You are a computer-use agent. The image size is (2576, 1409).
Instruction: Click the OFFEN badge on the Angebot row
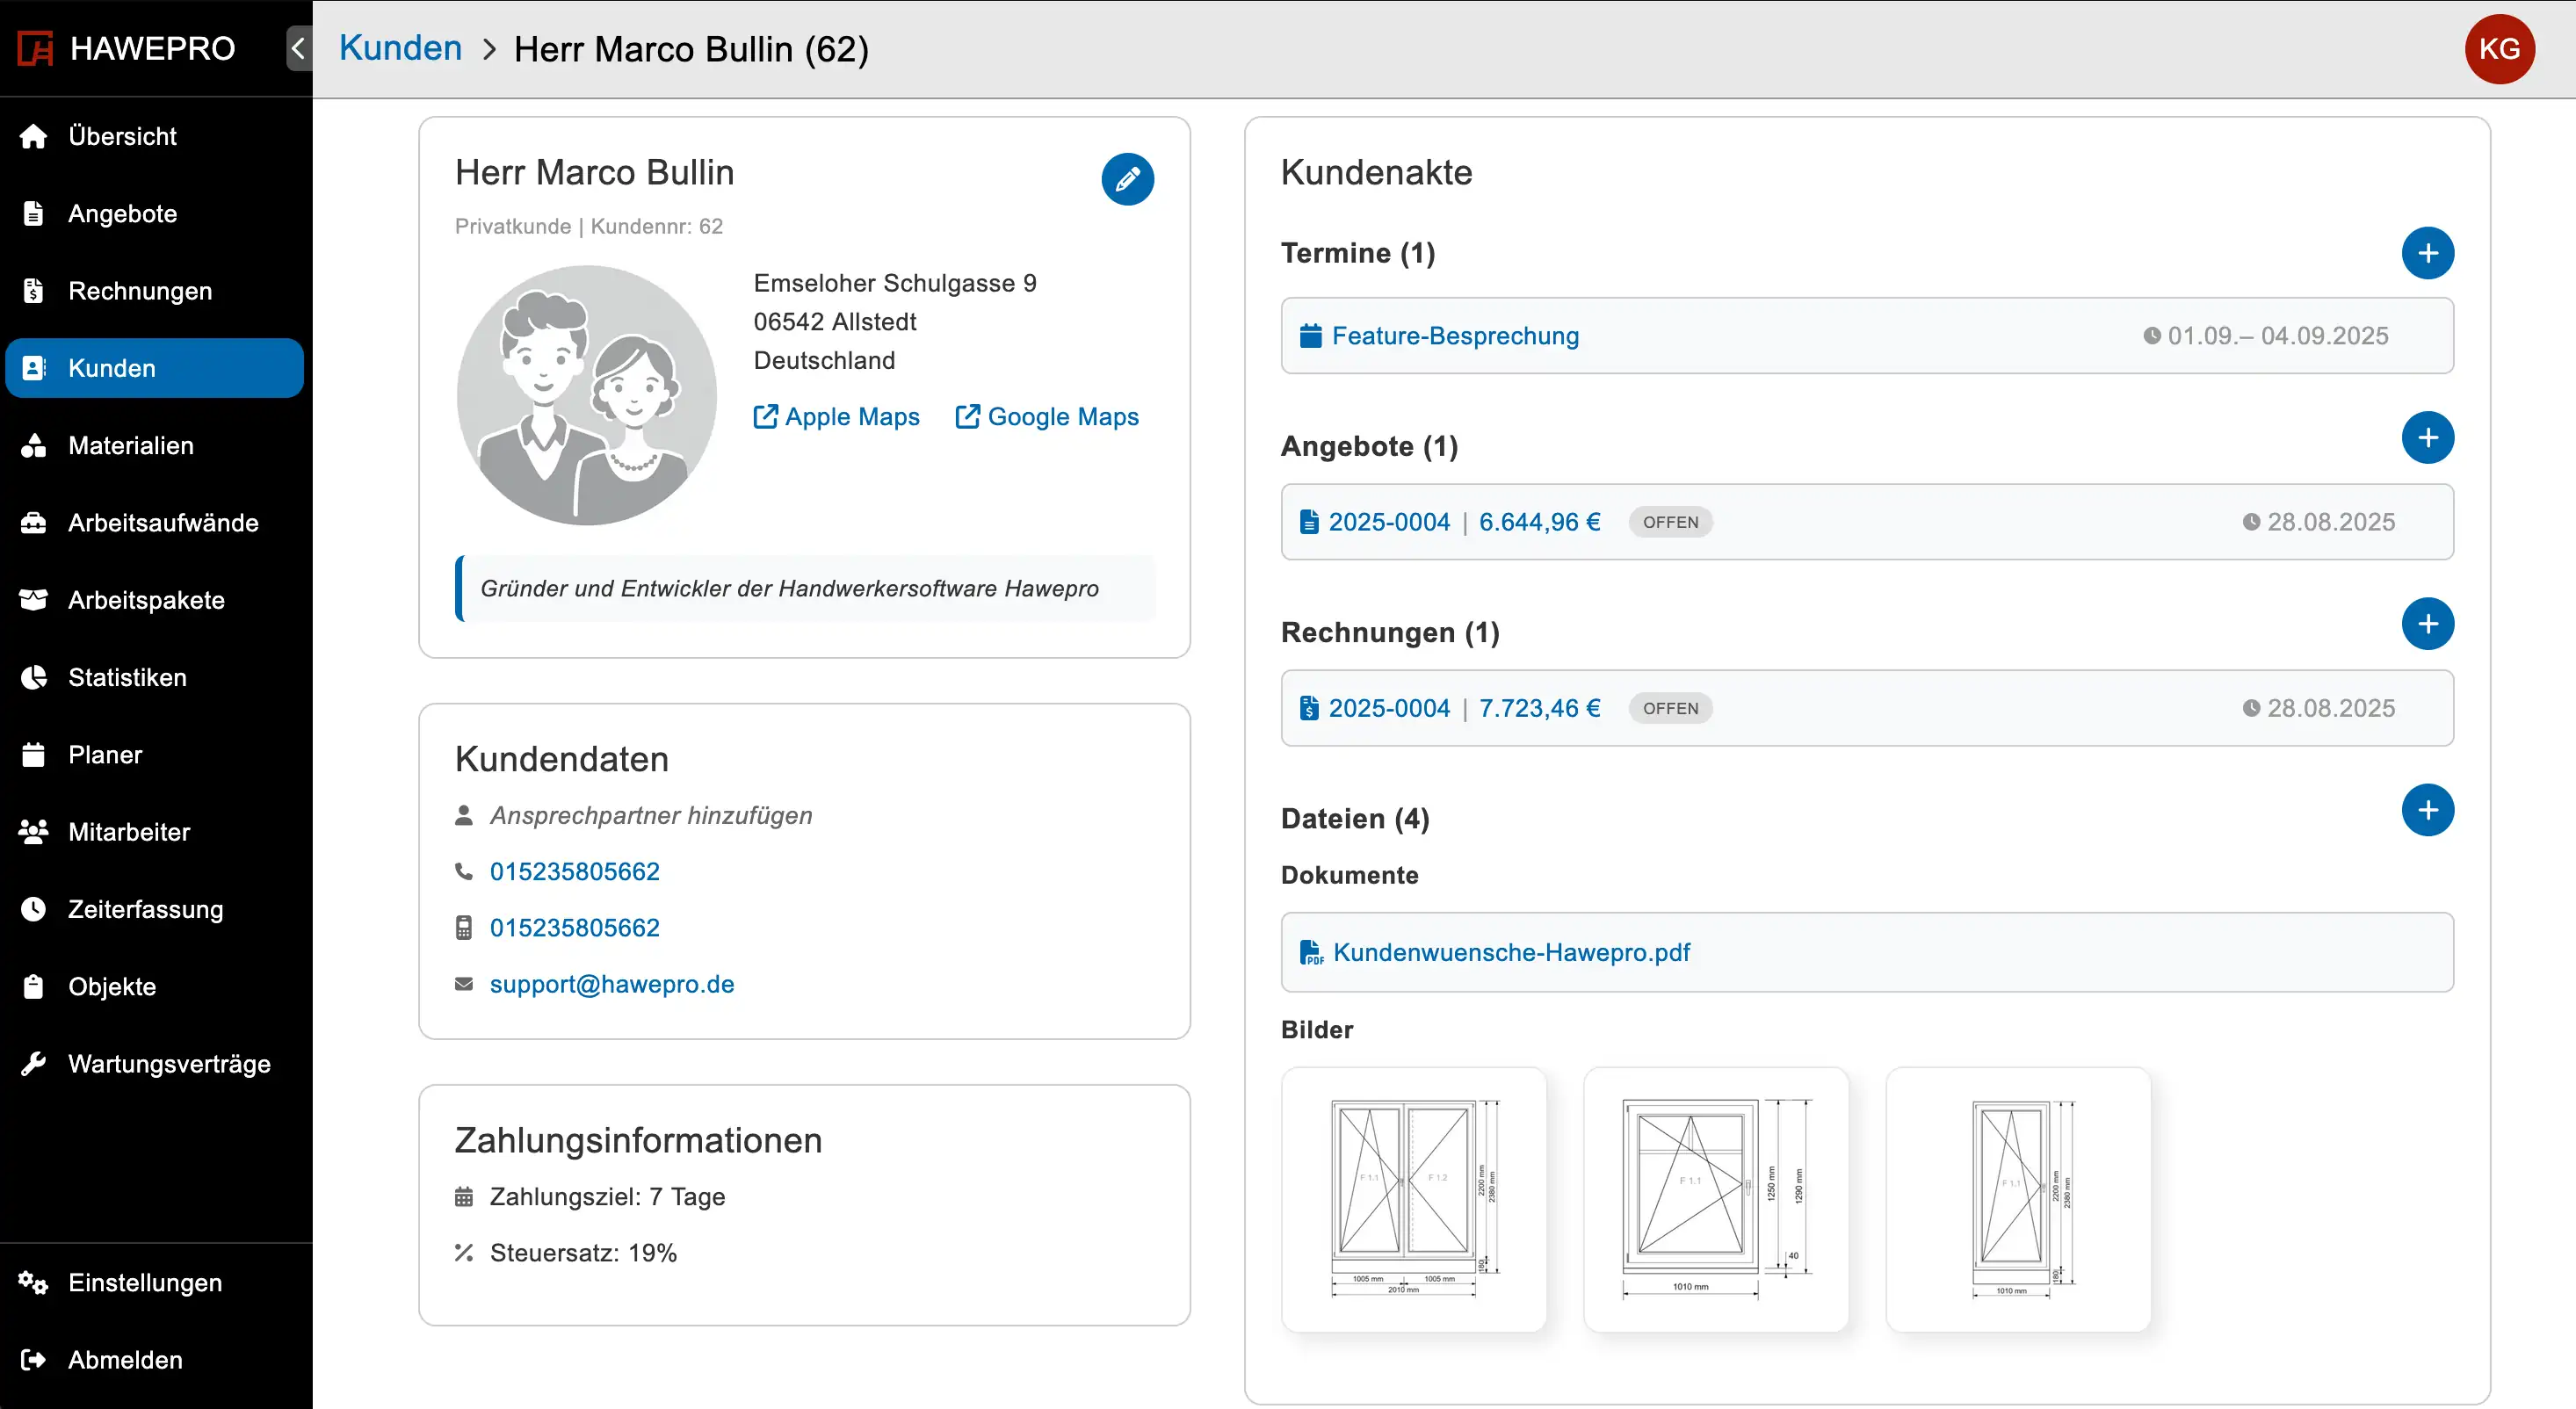point(1670,522)
